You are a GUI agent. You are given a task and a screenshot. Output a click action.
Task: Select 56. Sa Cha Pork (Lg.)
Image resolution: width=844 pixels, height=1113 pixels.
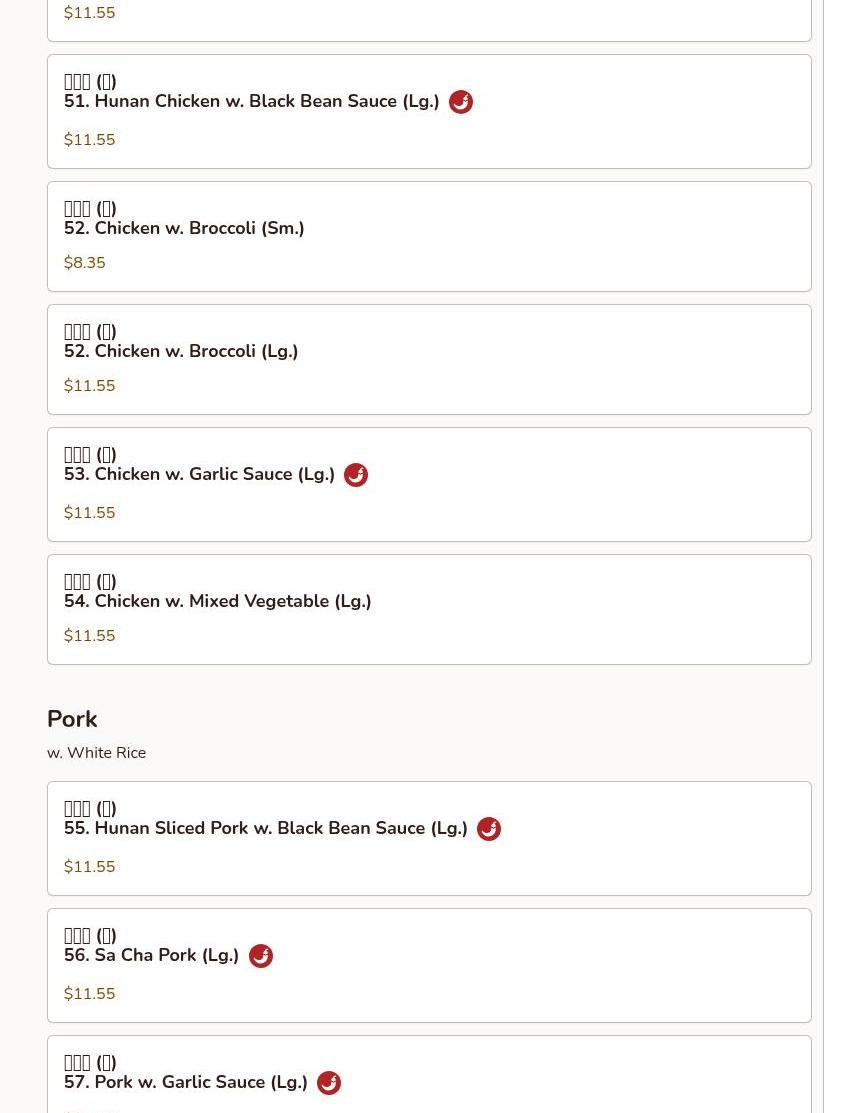tap(151, 956)
